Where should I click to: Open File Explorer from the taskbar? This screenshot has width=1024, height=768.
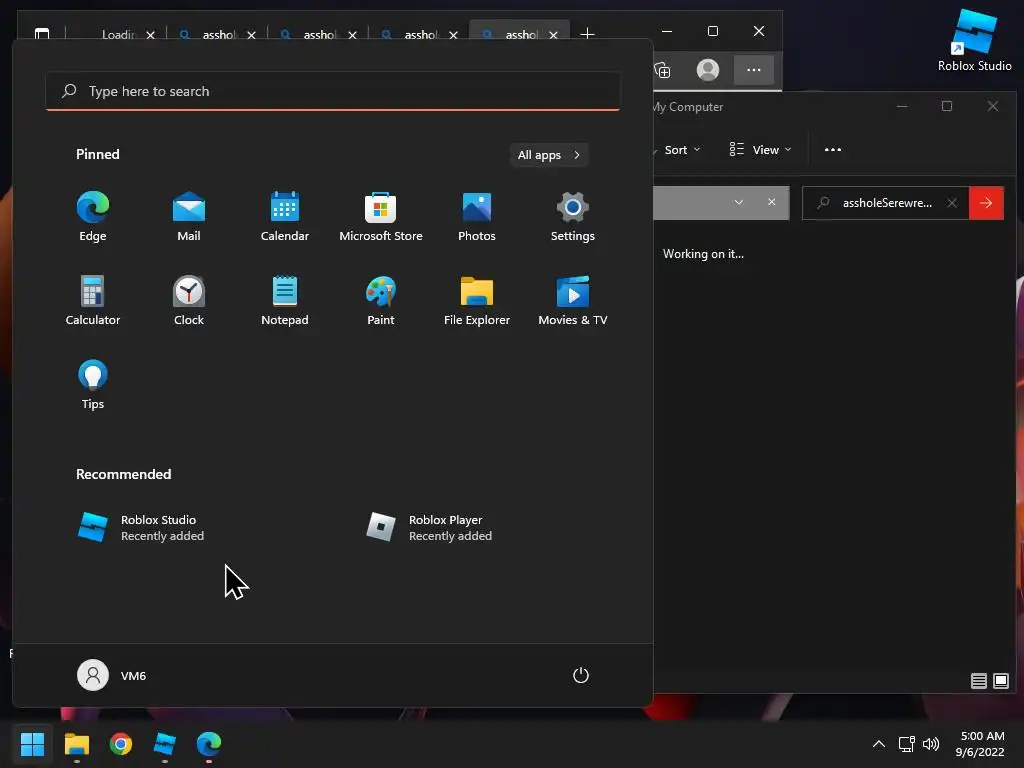tap(77, 743)
